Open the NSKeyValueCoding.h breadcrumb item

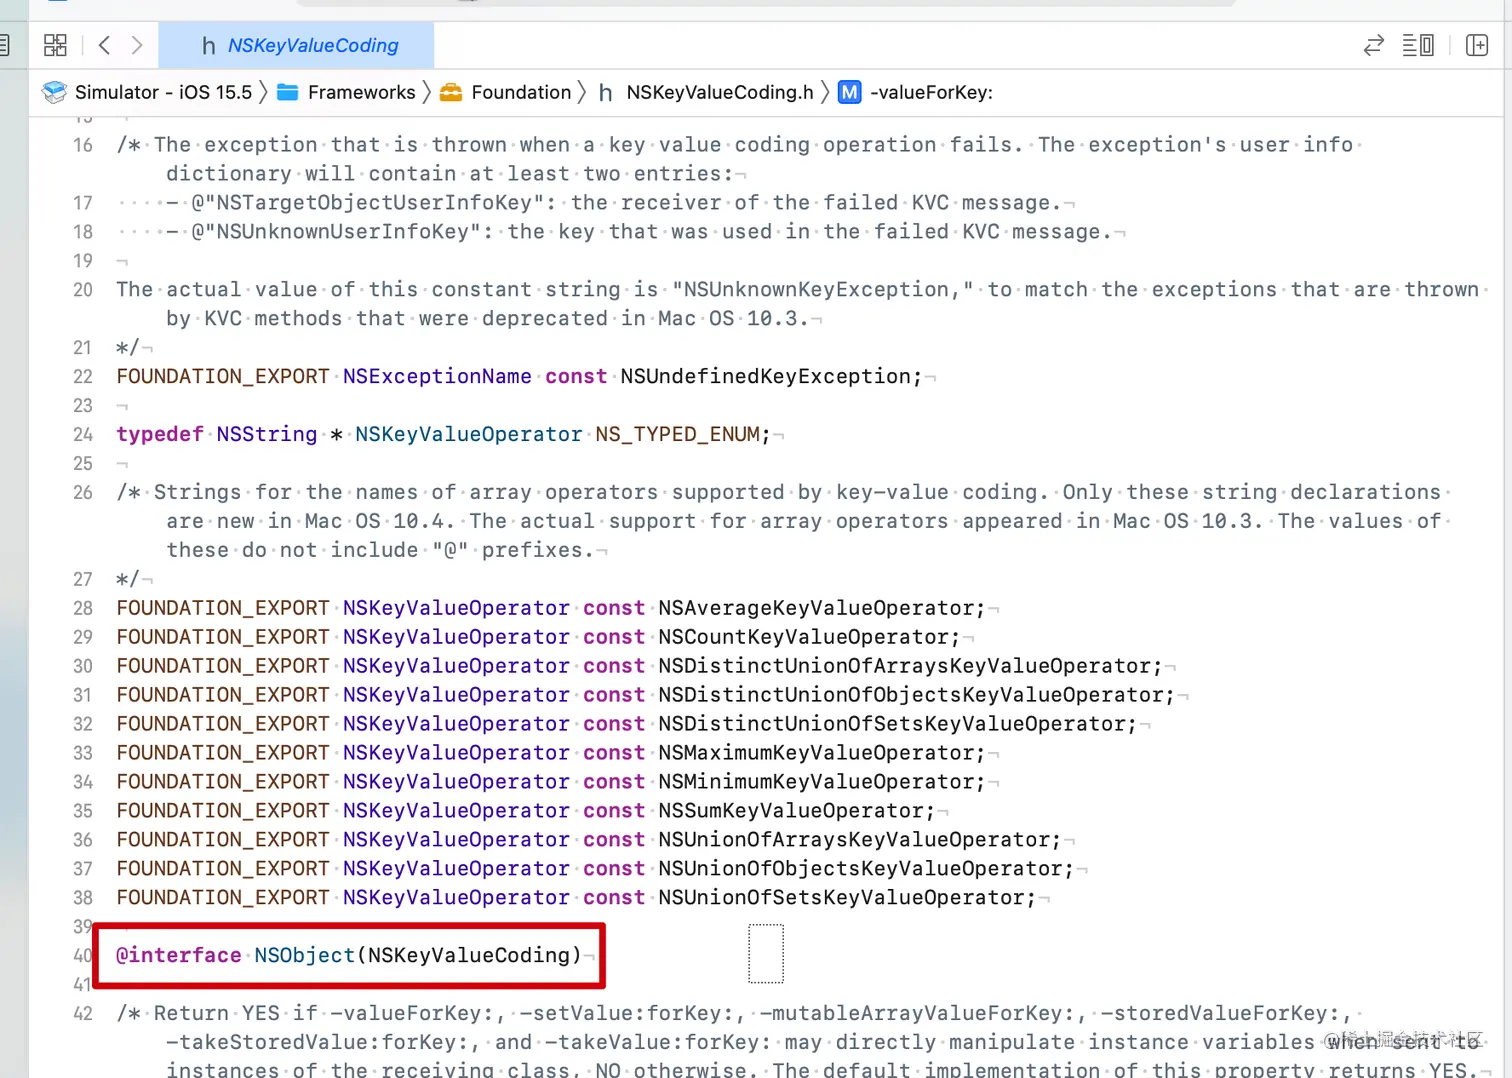click(720, 92)
